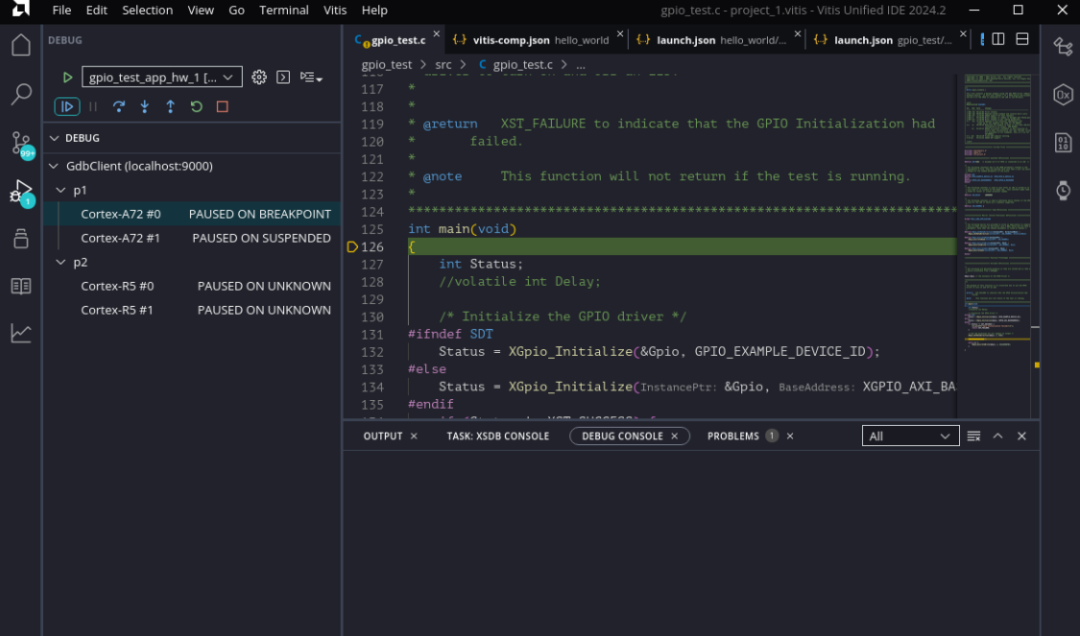Close the launch.json hello_world tab
The width and height of the screenshot is (1080, 636).
coord(798,34)
